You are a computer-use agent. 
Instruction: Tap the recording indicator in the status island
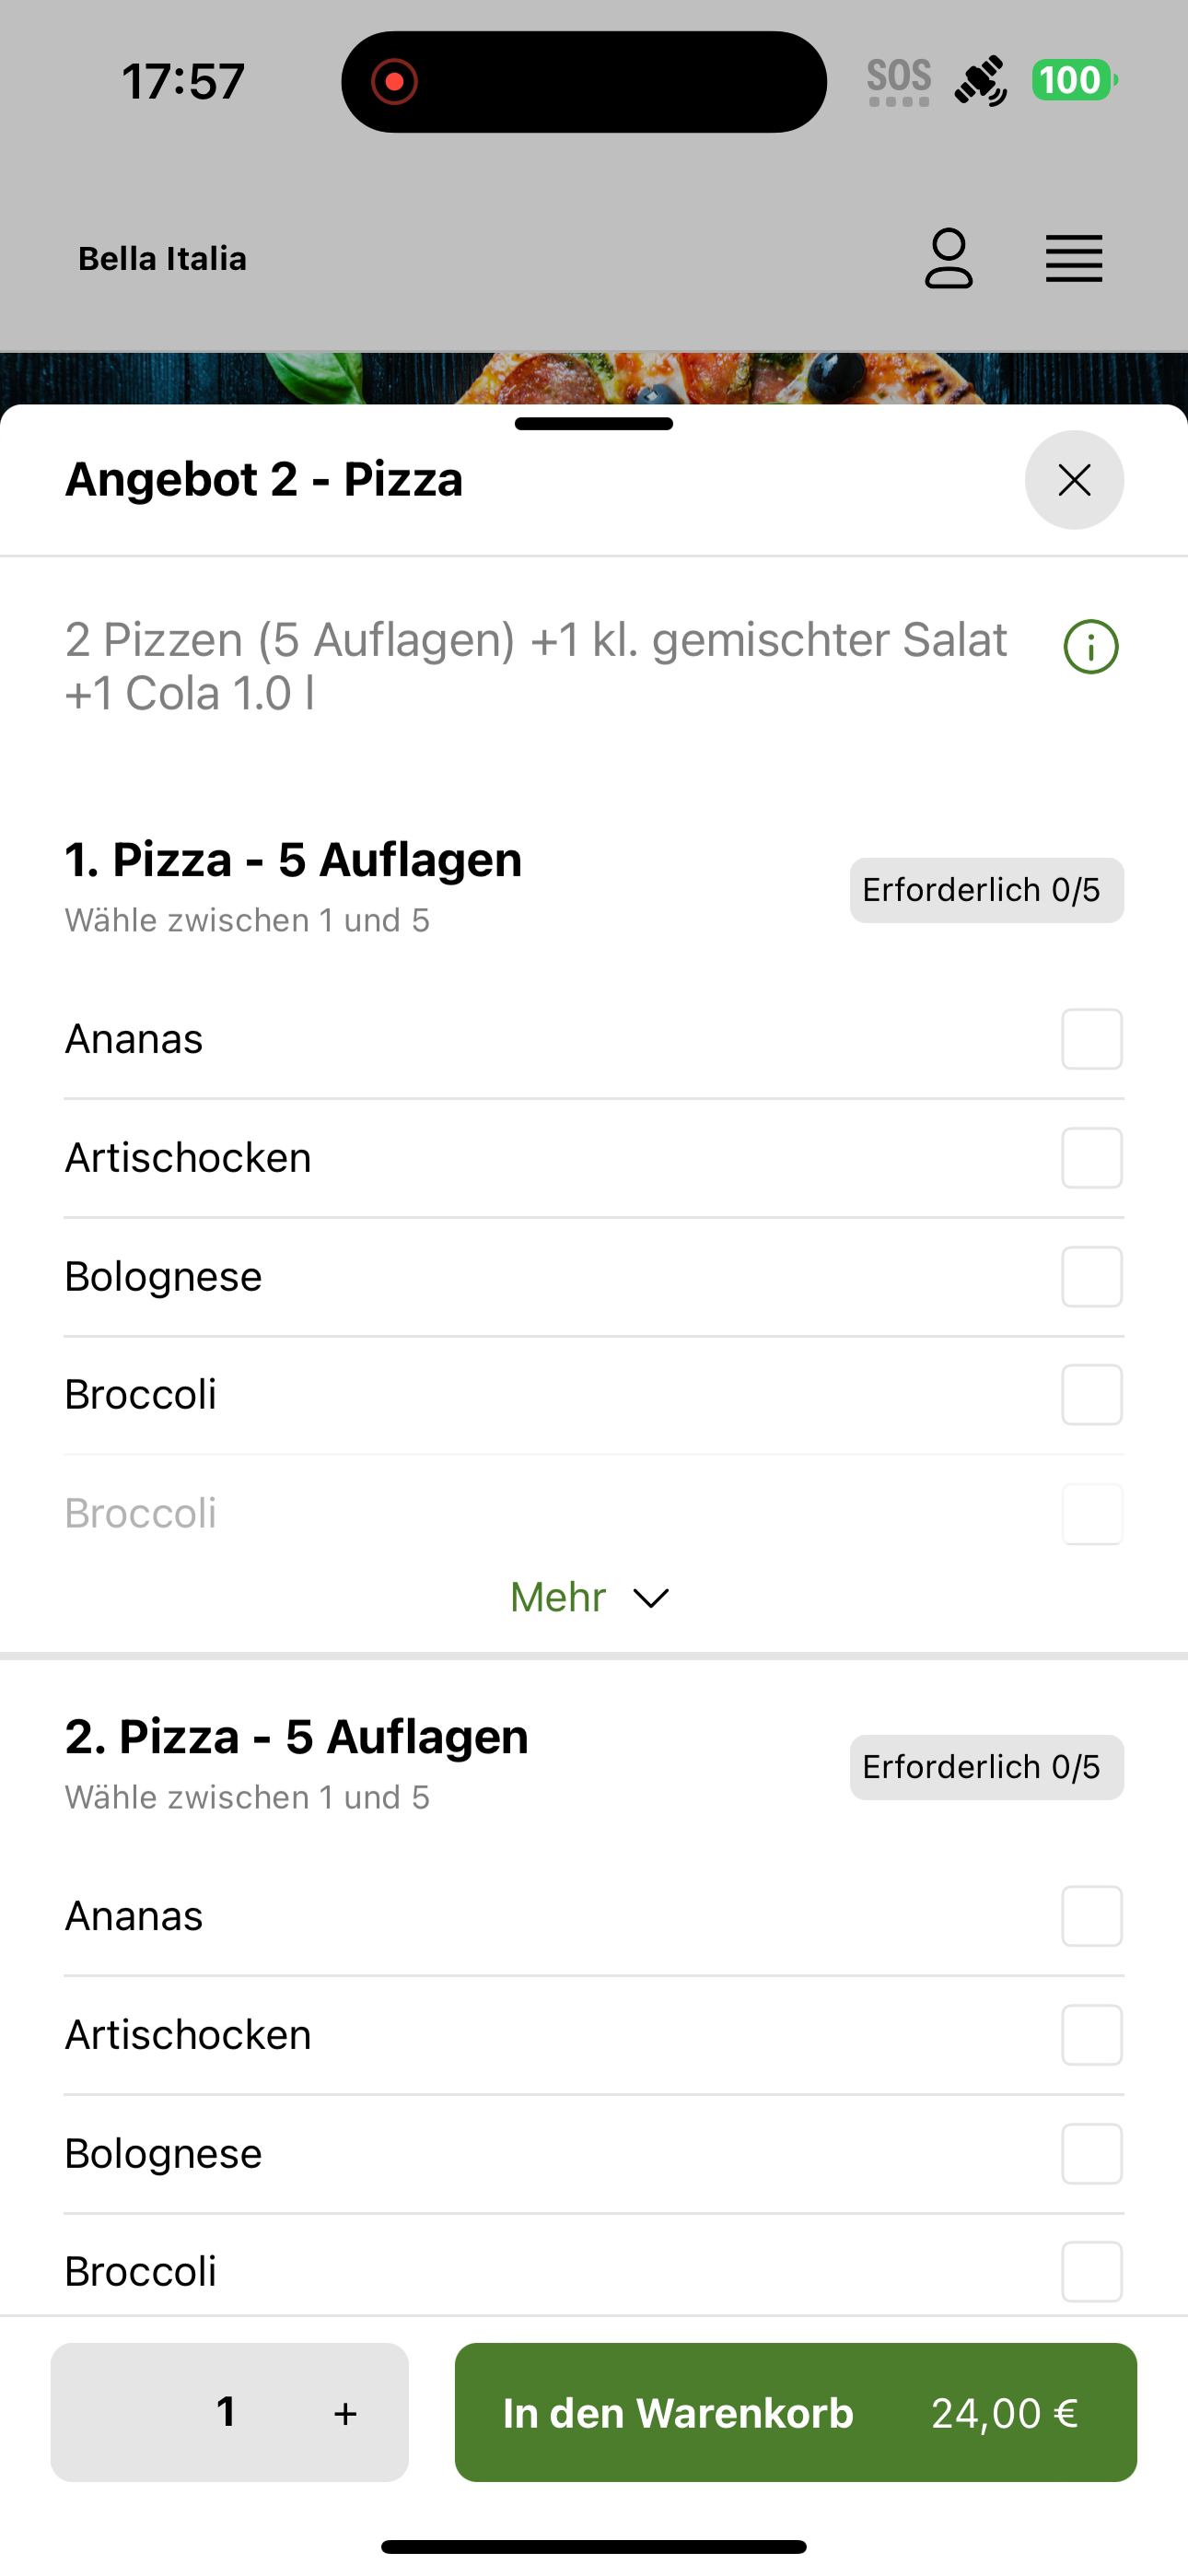point(394,81)
